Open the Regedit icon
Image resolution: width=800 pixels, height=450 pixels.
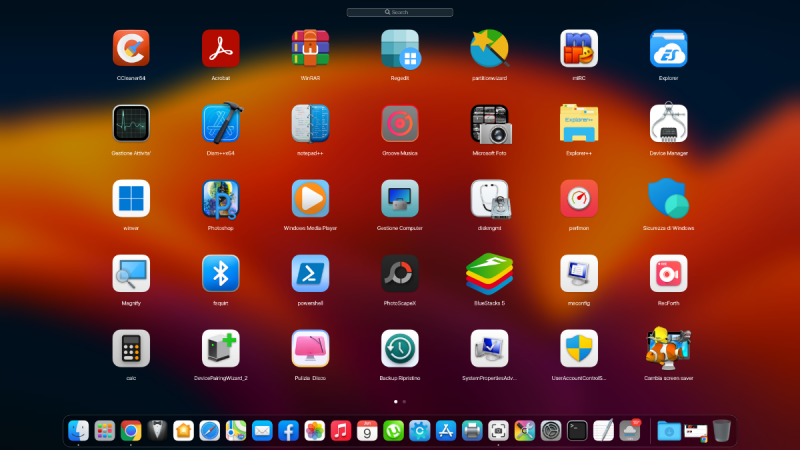click(x=400, y=48)
